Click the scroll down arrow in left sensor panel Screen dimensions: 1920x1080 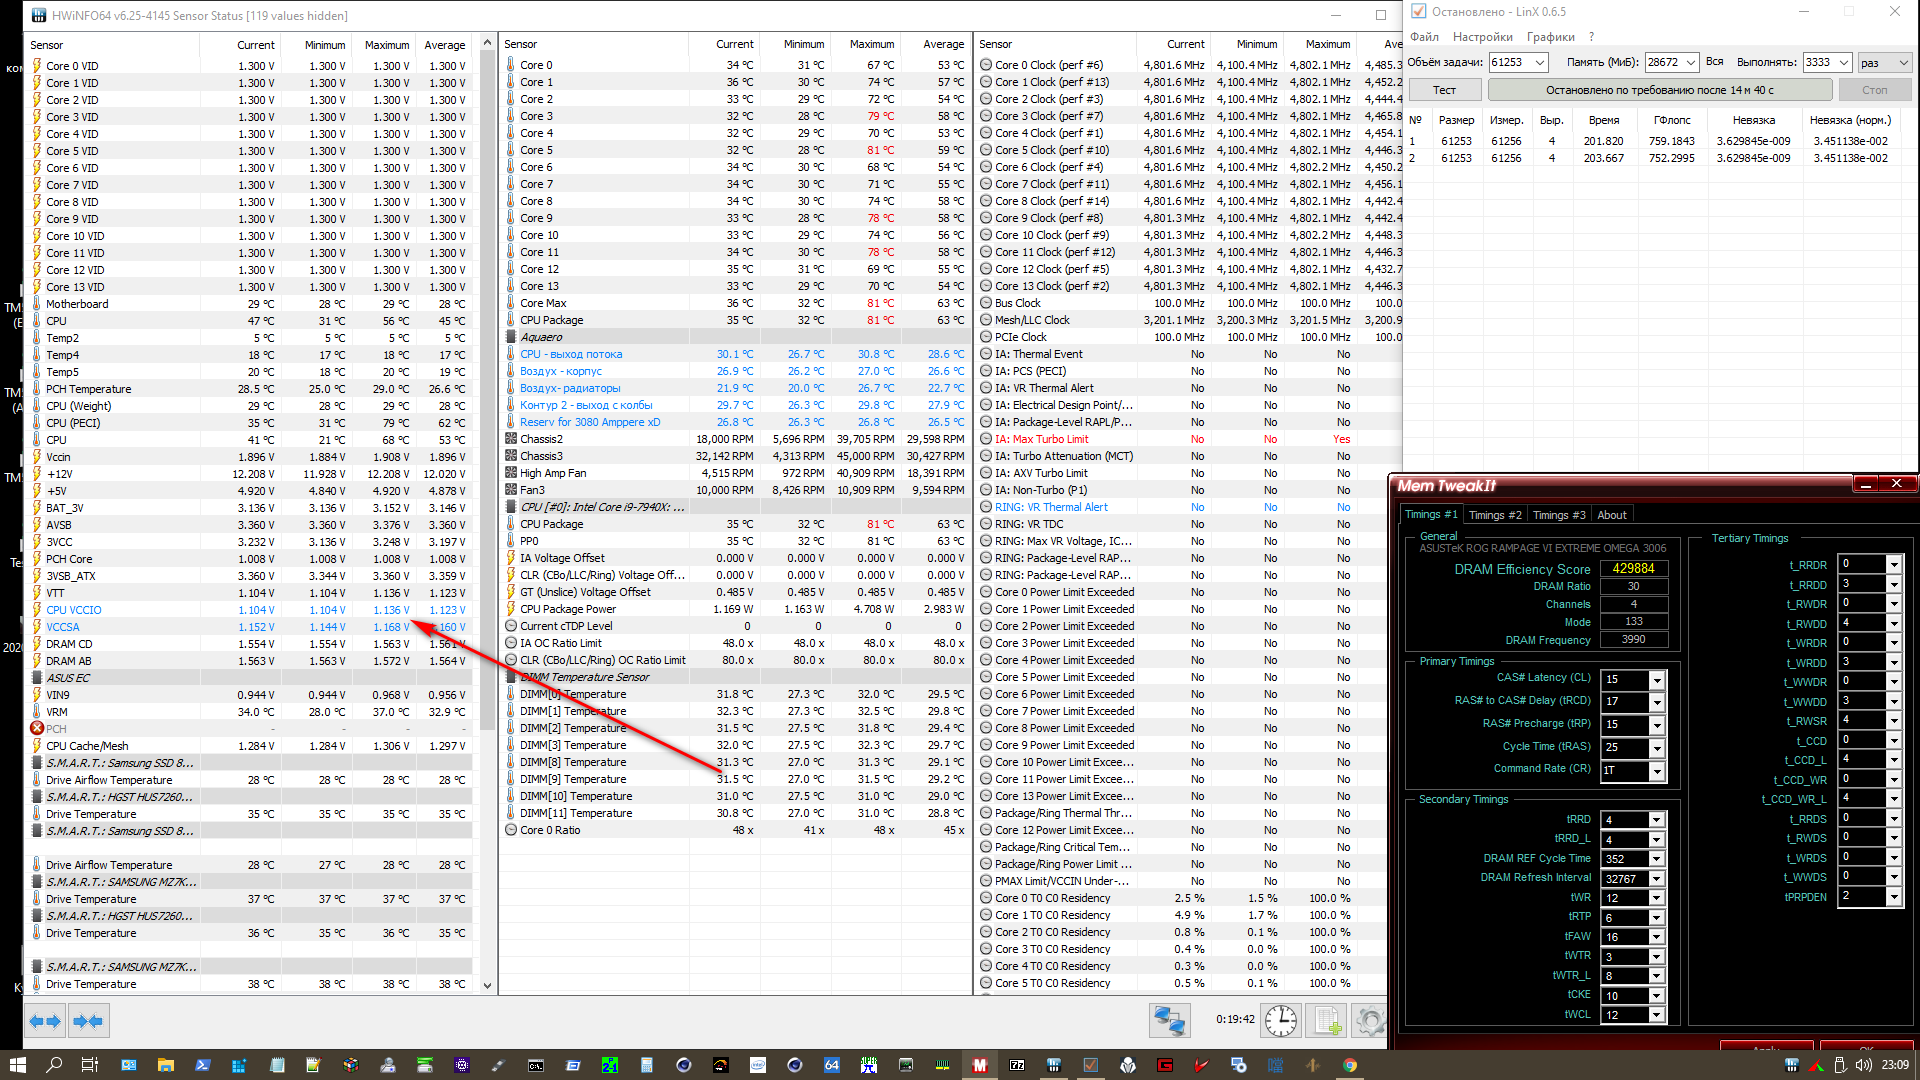point(487,985)
